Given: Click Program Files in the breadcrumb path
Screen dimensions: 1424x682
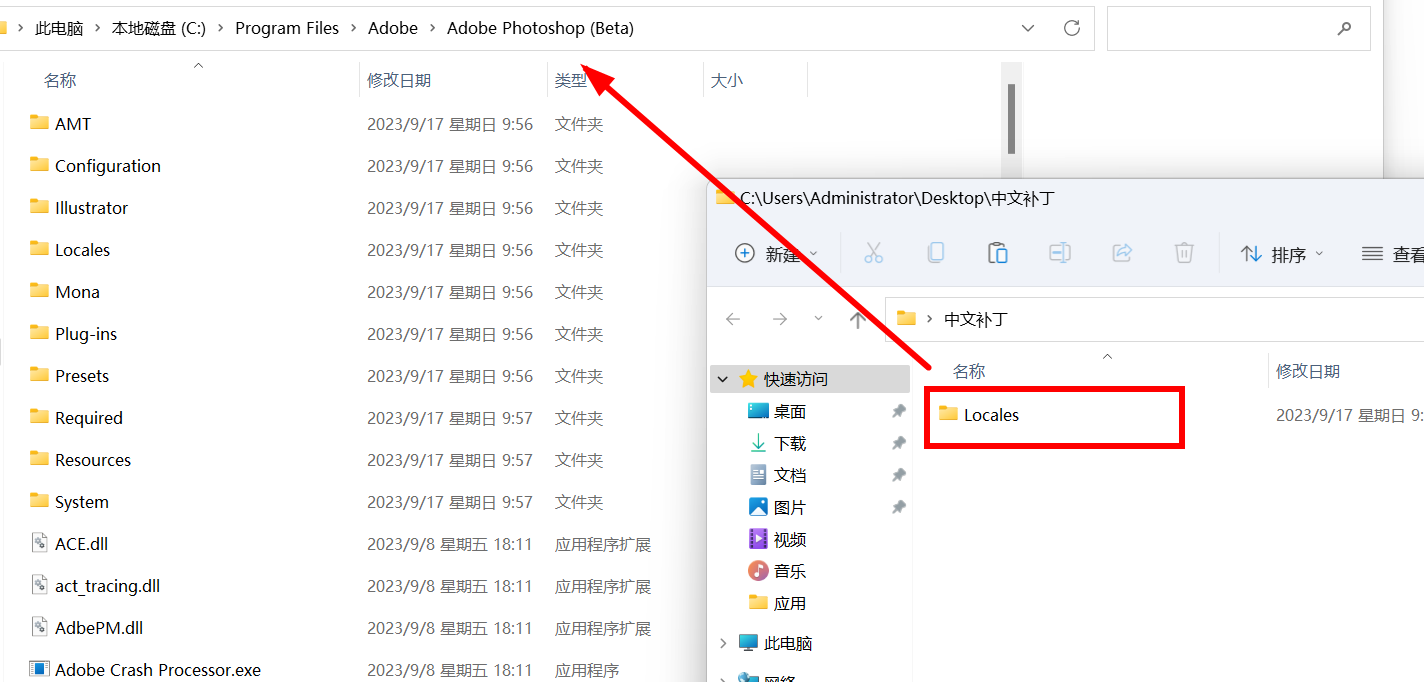Looking at the screenshot, I should click(287, 28).
